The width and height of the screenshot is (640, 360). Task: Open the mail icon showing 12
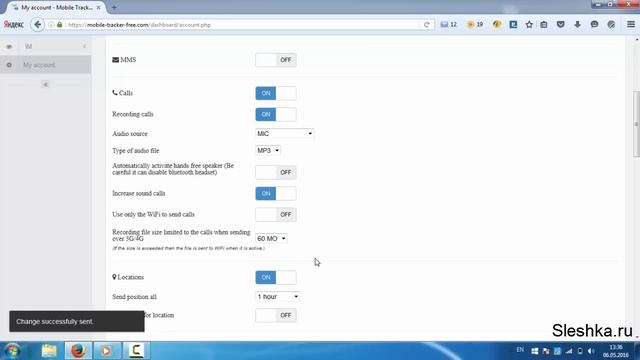click(x=448, y=24)
